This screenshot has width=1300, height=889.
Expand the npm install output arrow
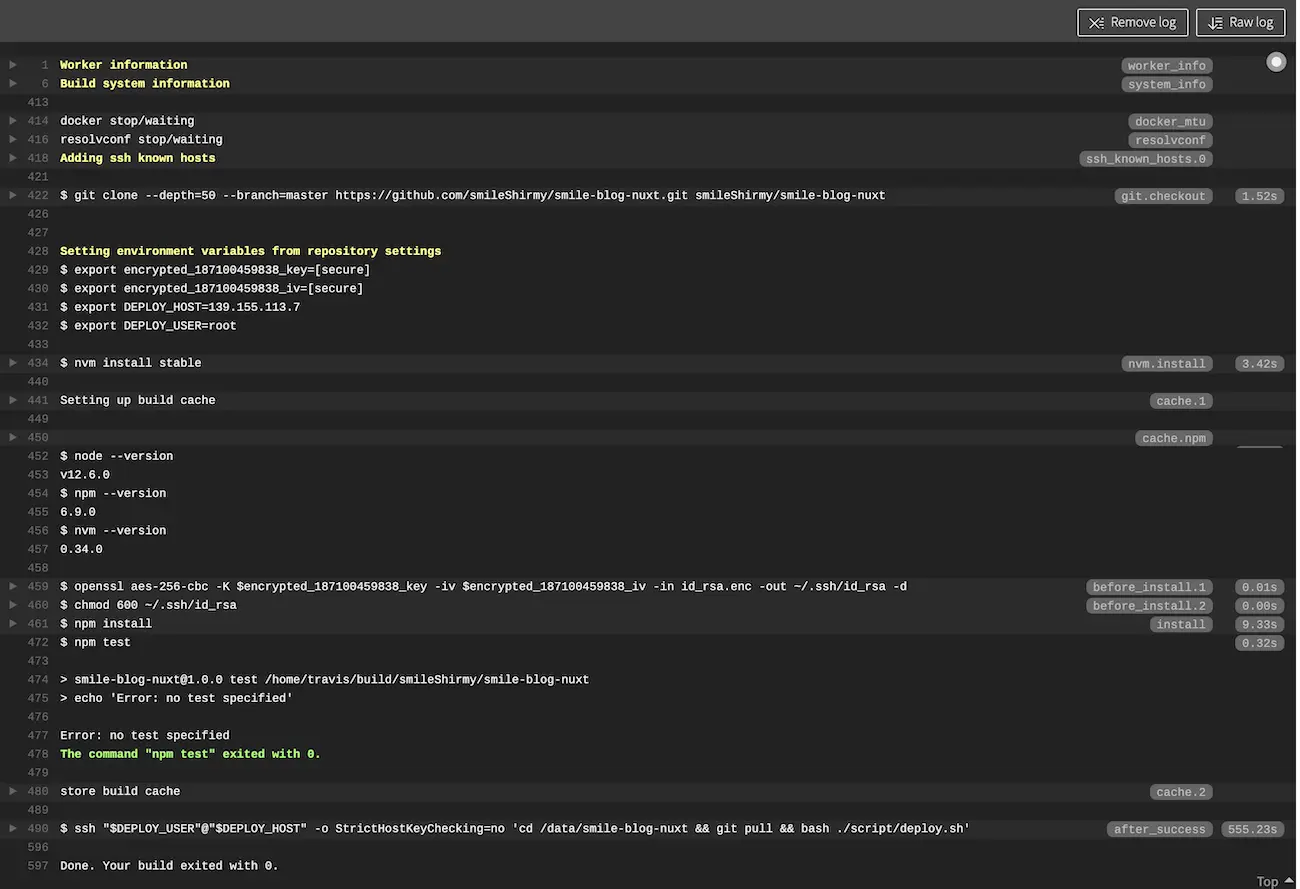13,623
